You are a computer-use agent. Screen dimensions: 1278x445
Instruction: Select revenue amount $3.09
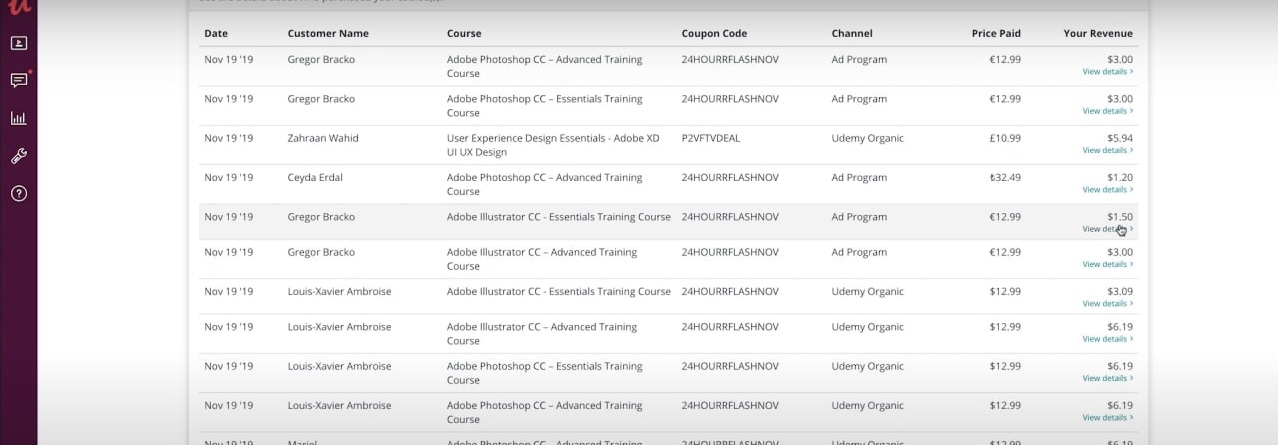(1120, 291)
